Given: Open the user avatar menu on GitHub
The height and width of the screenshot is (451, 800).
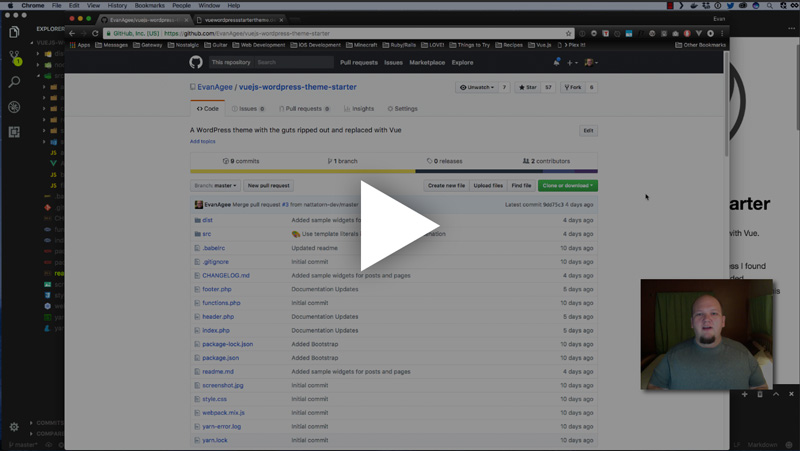Looking at the screenshot, I should [591, 62].
